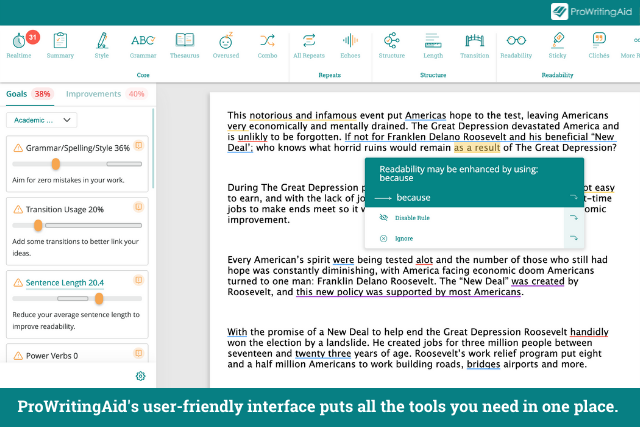Click misspelled word 'unlikly'
640x427 pixels.
253,137
